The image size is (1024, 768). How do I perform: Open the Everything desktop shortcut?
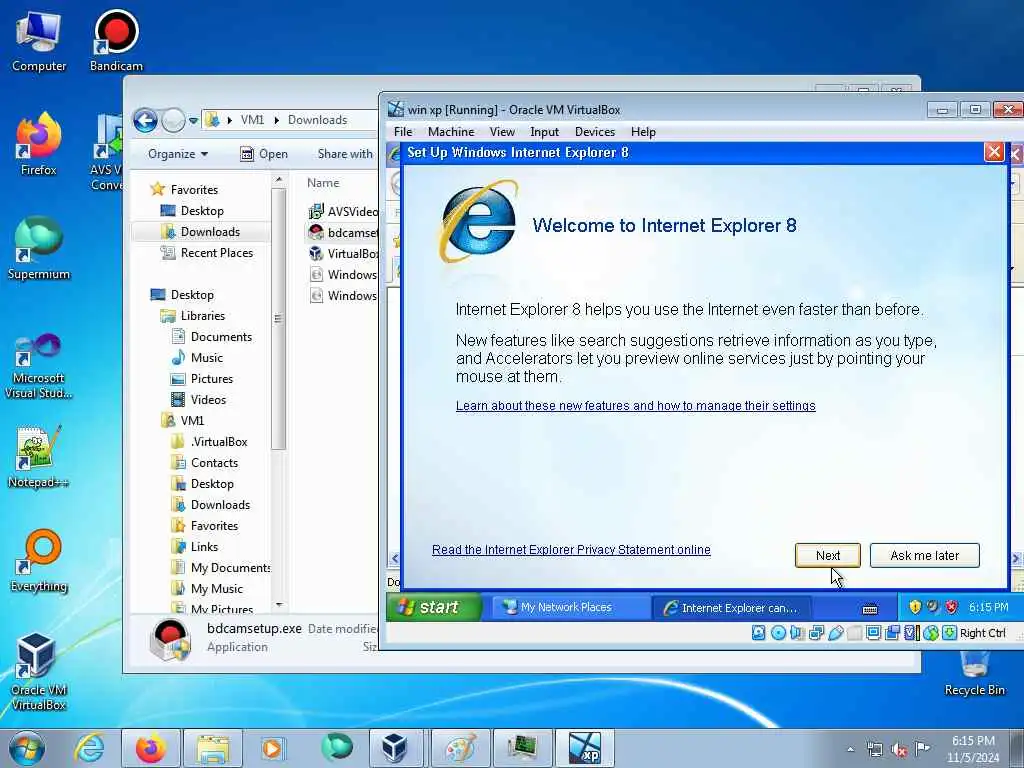(x=39, y=560)
